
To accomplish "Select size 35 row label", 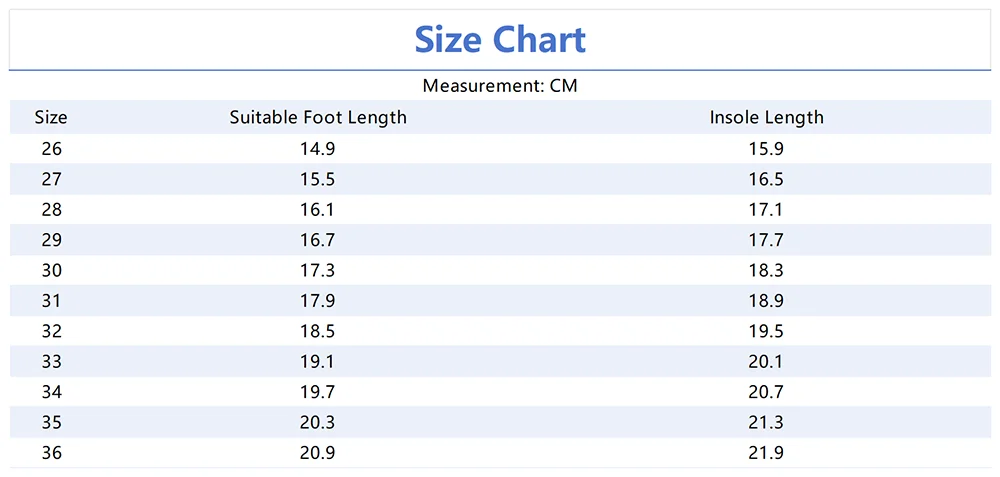I will pos(51,423).
